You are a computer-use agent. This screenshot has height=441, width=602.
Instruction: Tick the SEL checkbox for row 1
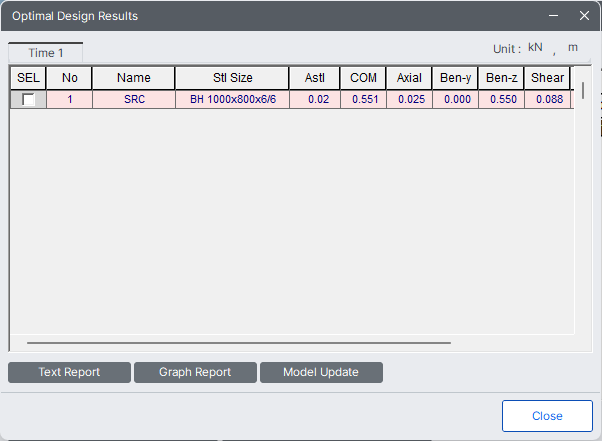[x=28, y=100]
